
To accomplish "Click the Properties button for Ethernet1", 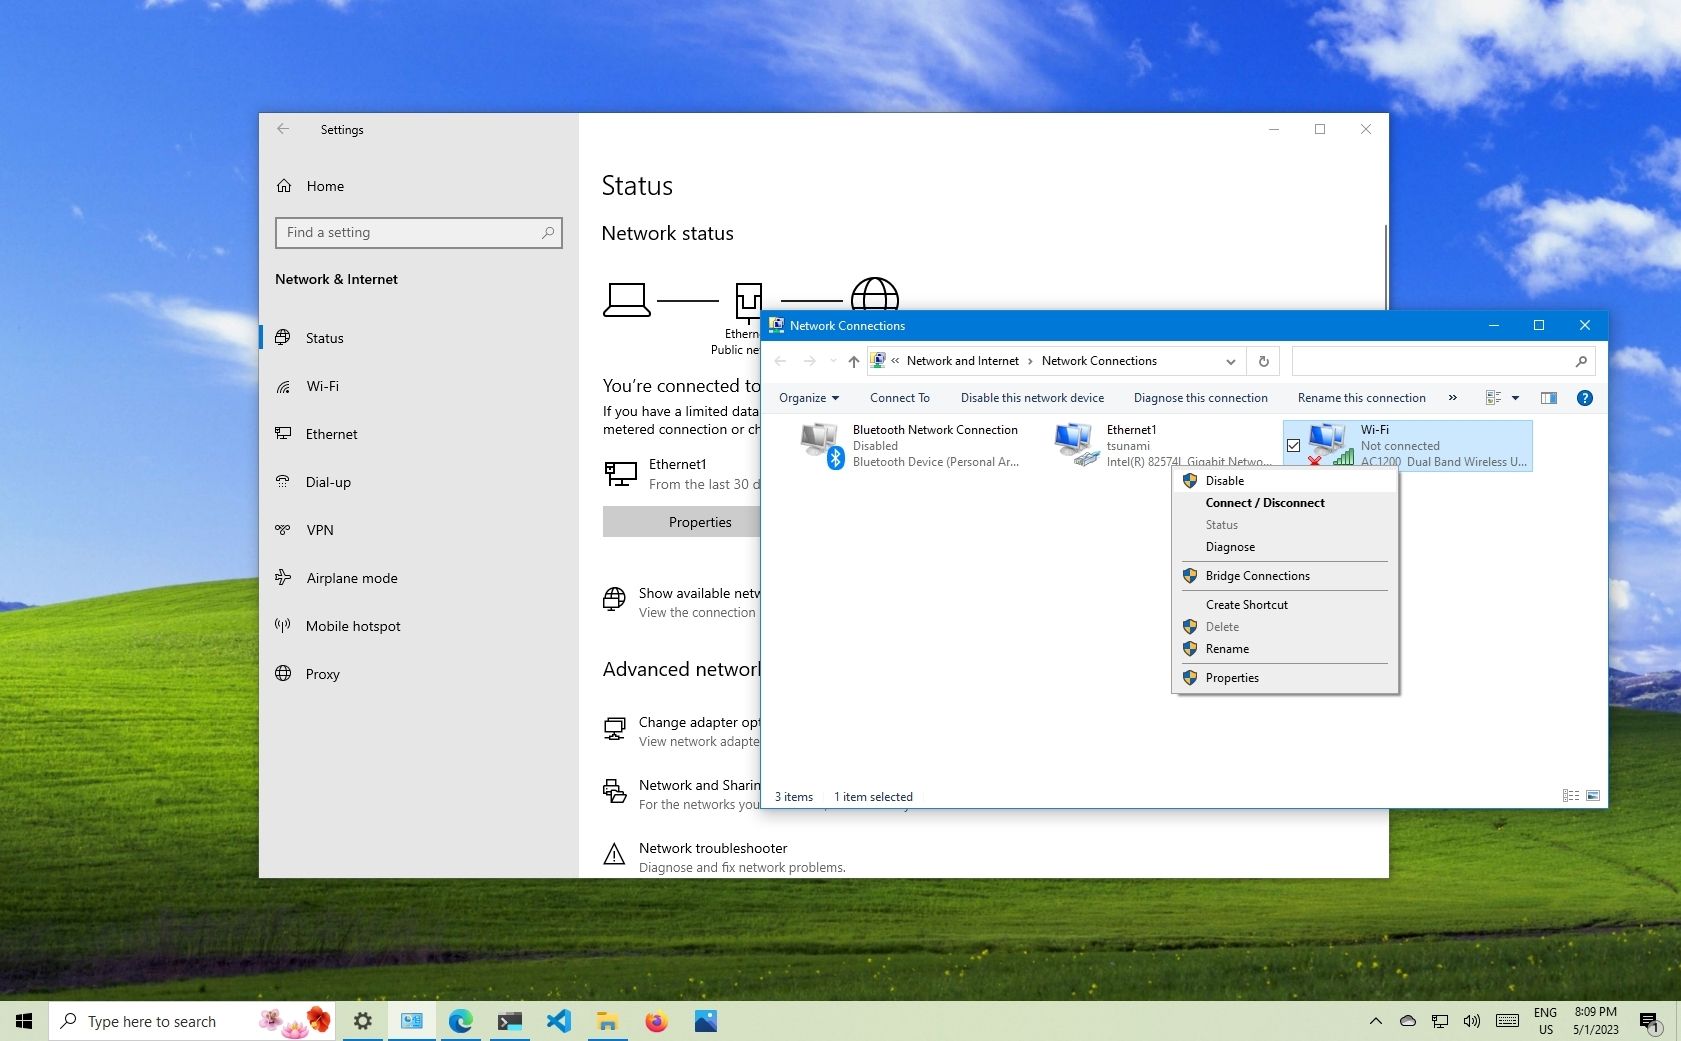I will coord(699,521).
